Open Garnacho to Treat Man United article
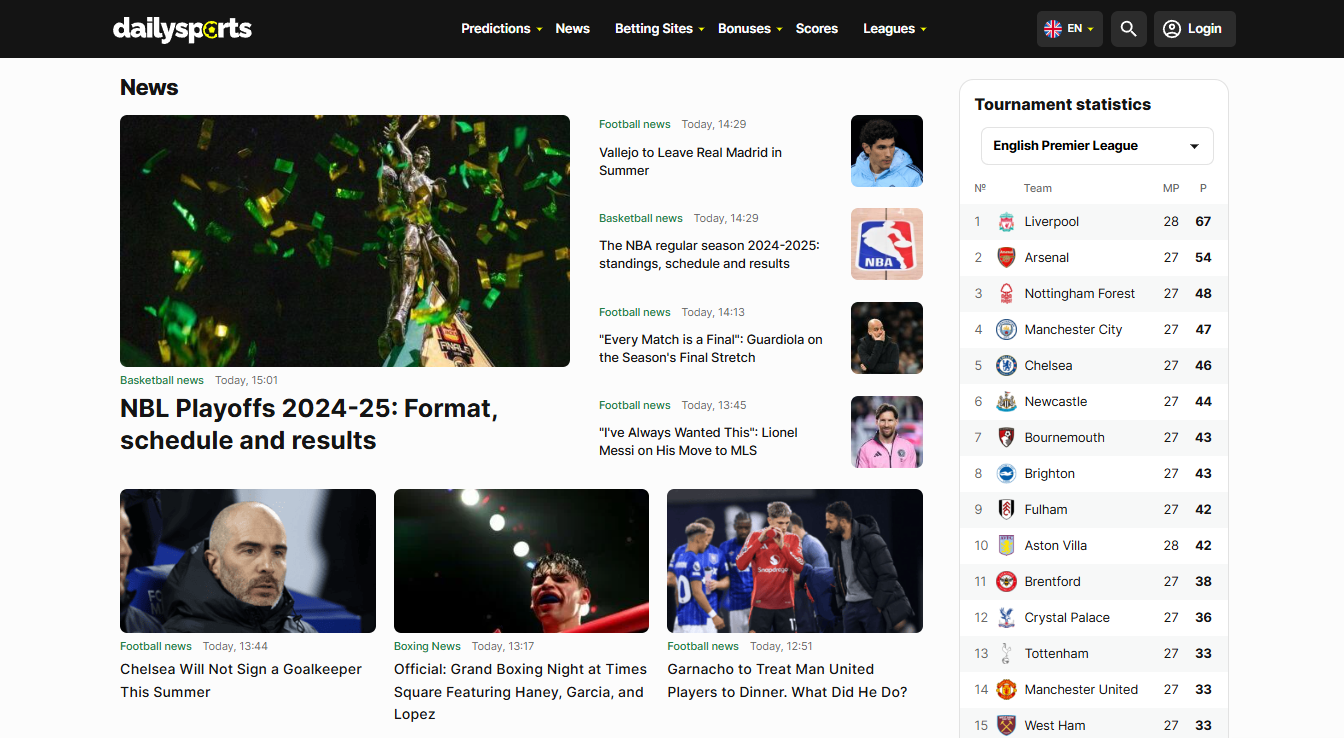Viewport: 1344px width, 738px height. coord(787,681)
